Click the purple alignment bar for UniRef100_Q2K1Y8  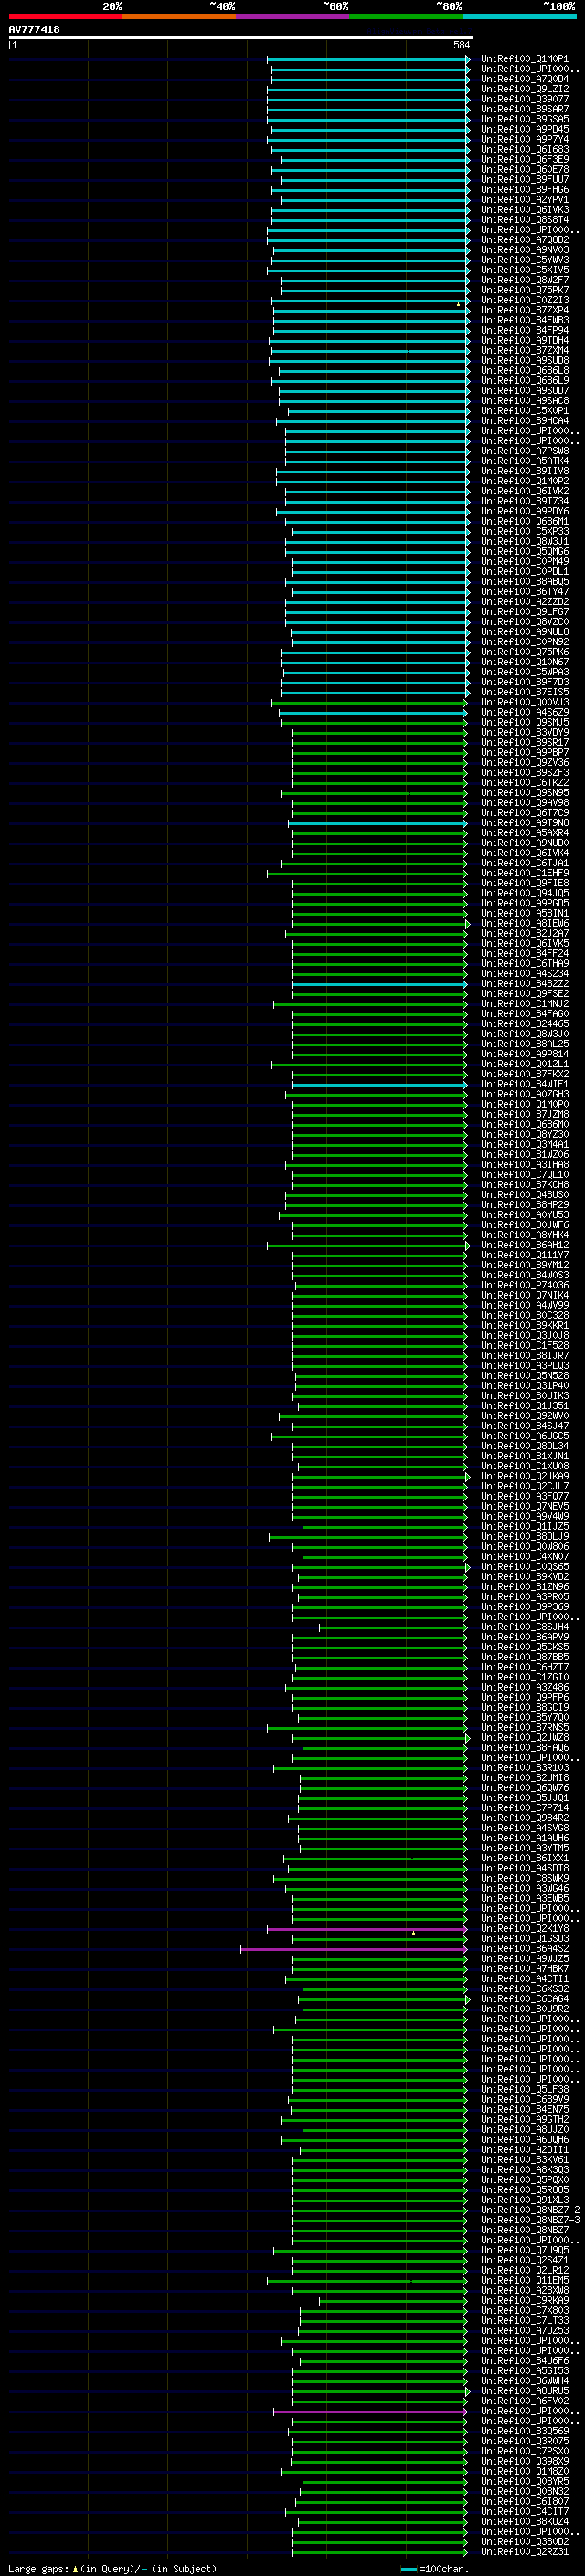click(367, 1929)
